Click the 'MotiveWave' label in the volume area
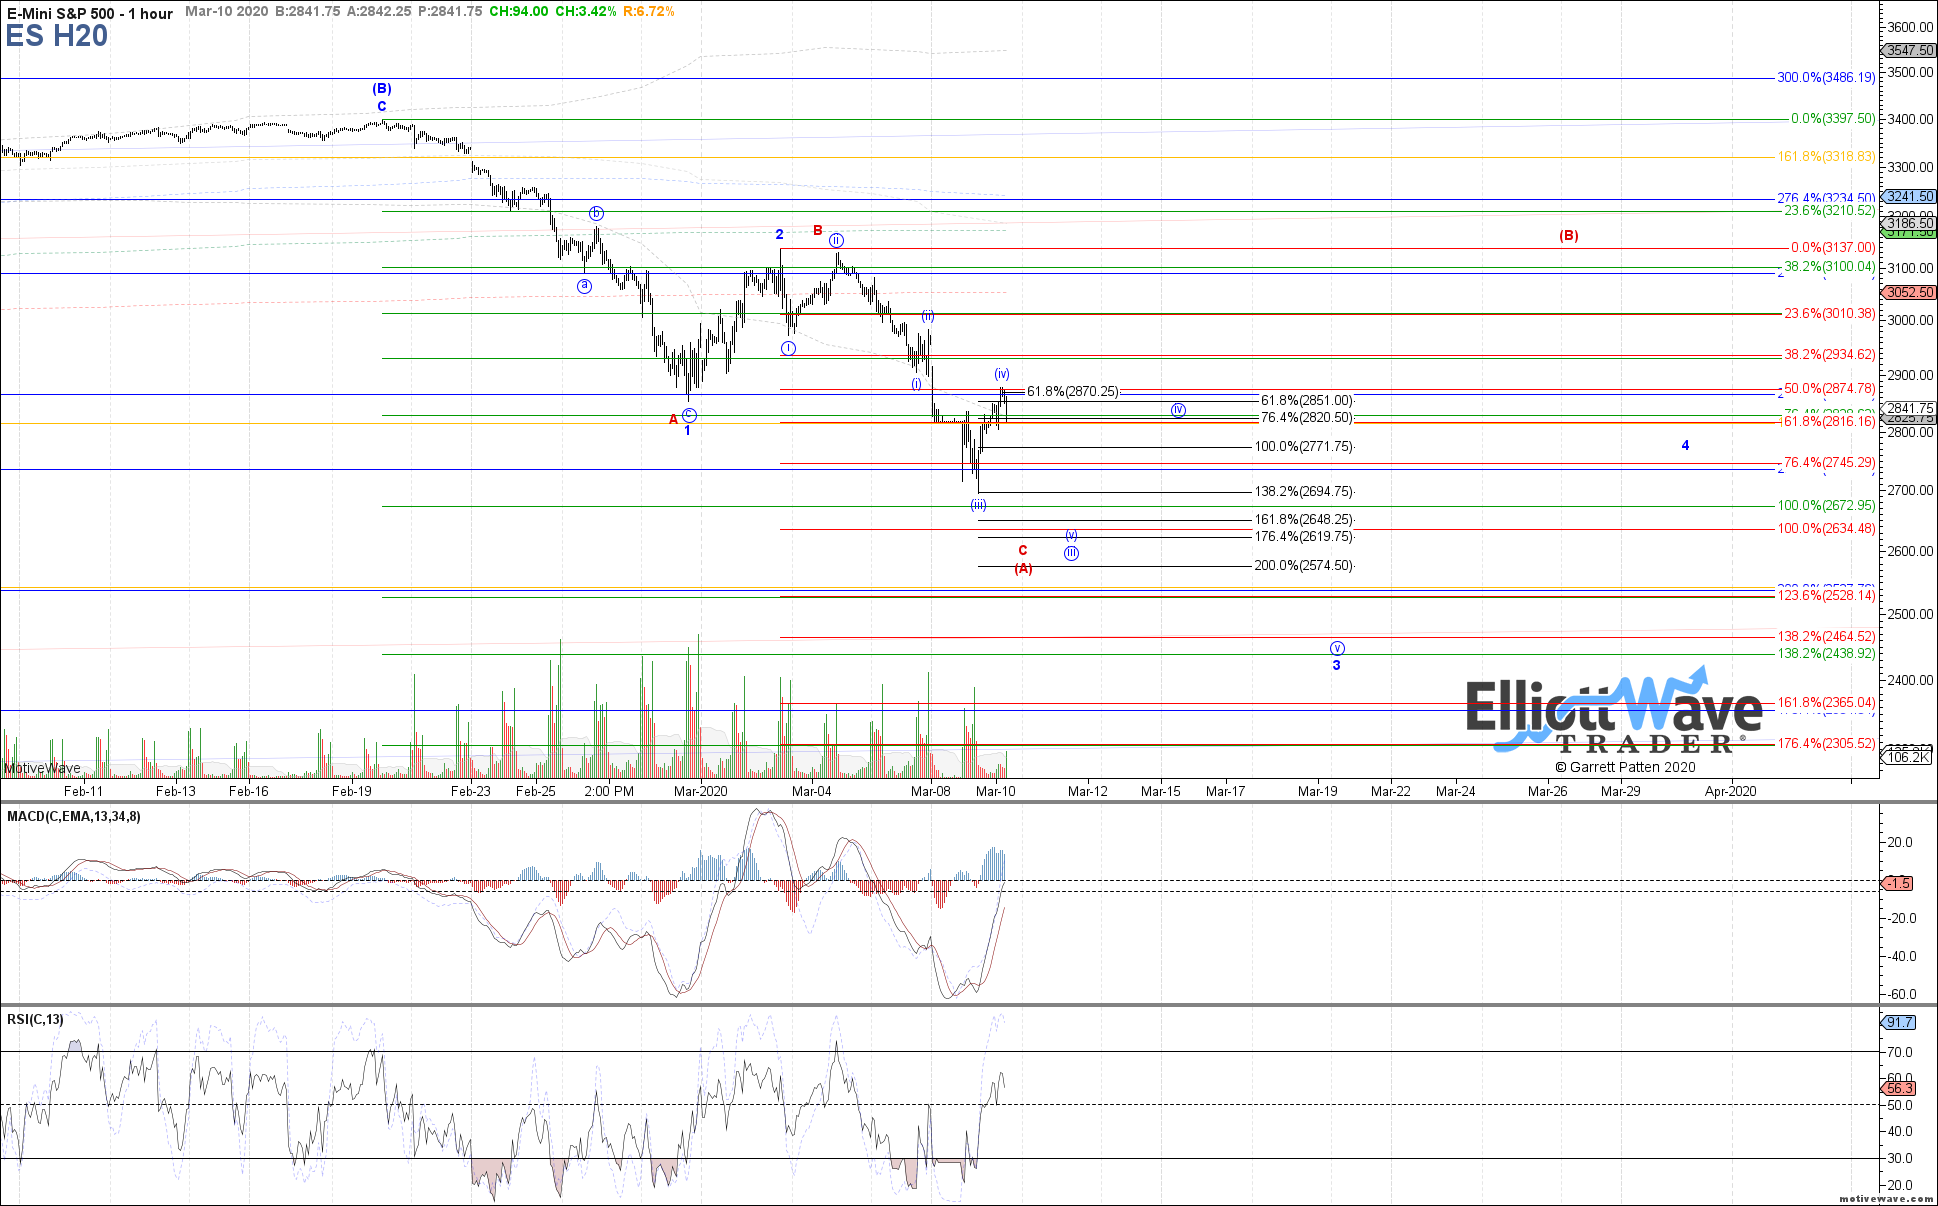The image size is (1938, 1206). [43, 768]
